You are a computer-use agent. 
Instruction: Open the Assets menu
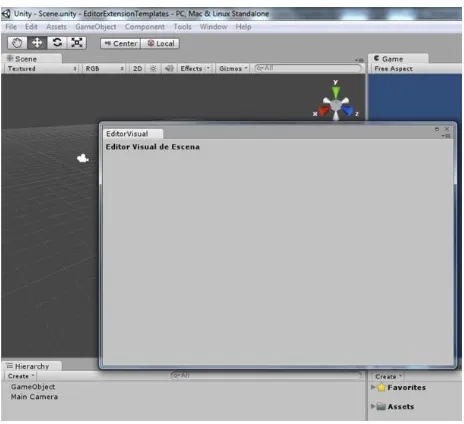point(56,27)
